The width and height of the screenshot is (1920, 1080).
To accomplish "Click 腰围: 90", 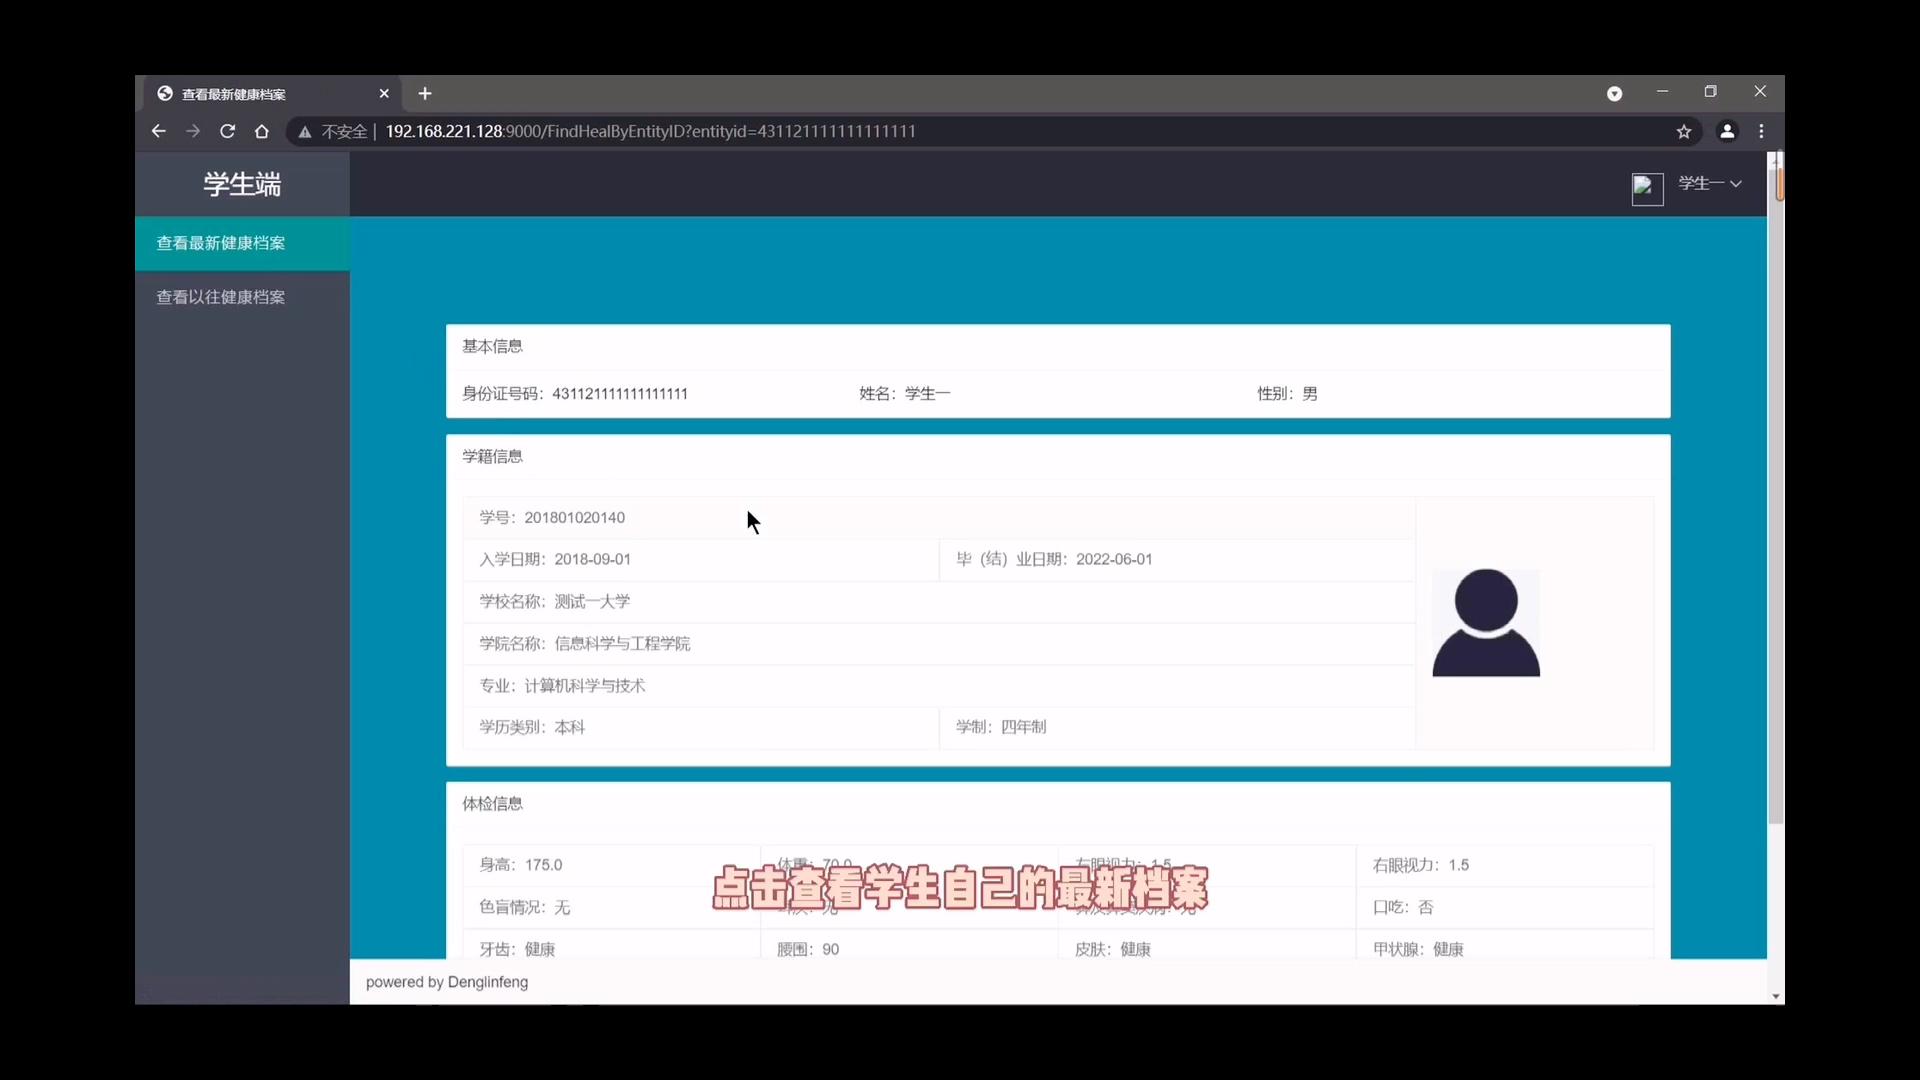I will [808, 949].
